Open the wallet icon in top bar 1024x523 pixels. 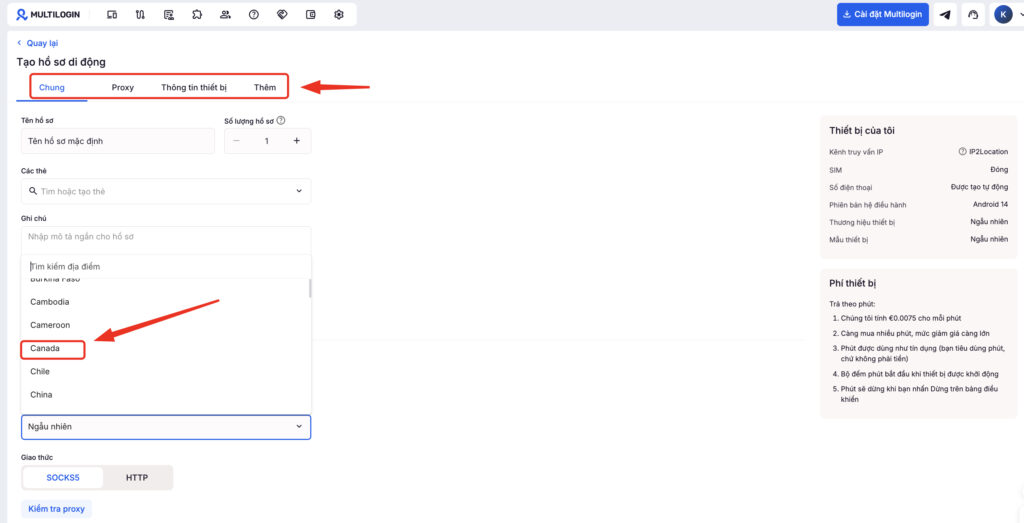(x=310, y=14)
